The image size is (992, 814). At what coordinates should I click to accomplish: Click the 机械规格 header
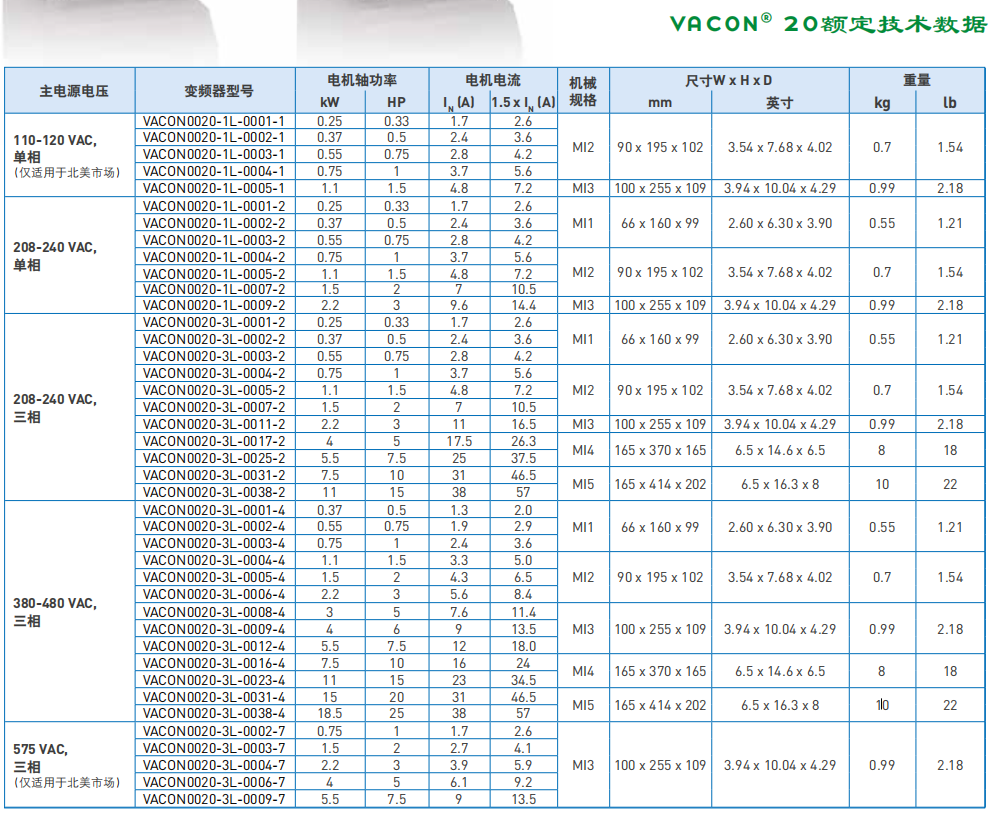(583, 92)
